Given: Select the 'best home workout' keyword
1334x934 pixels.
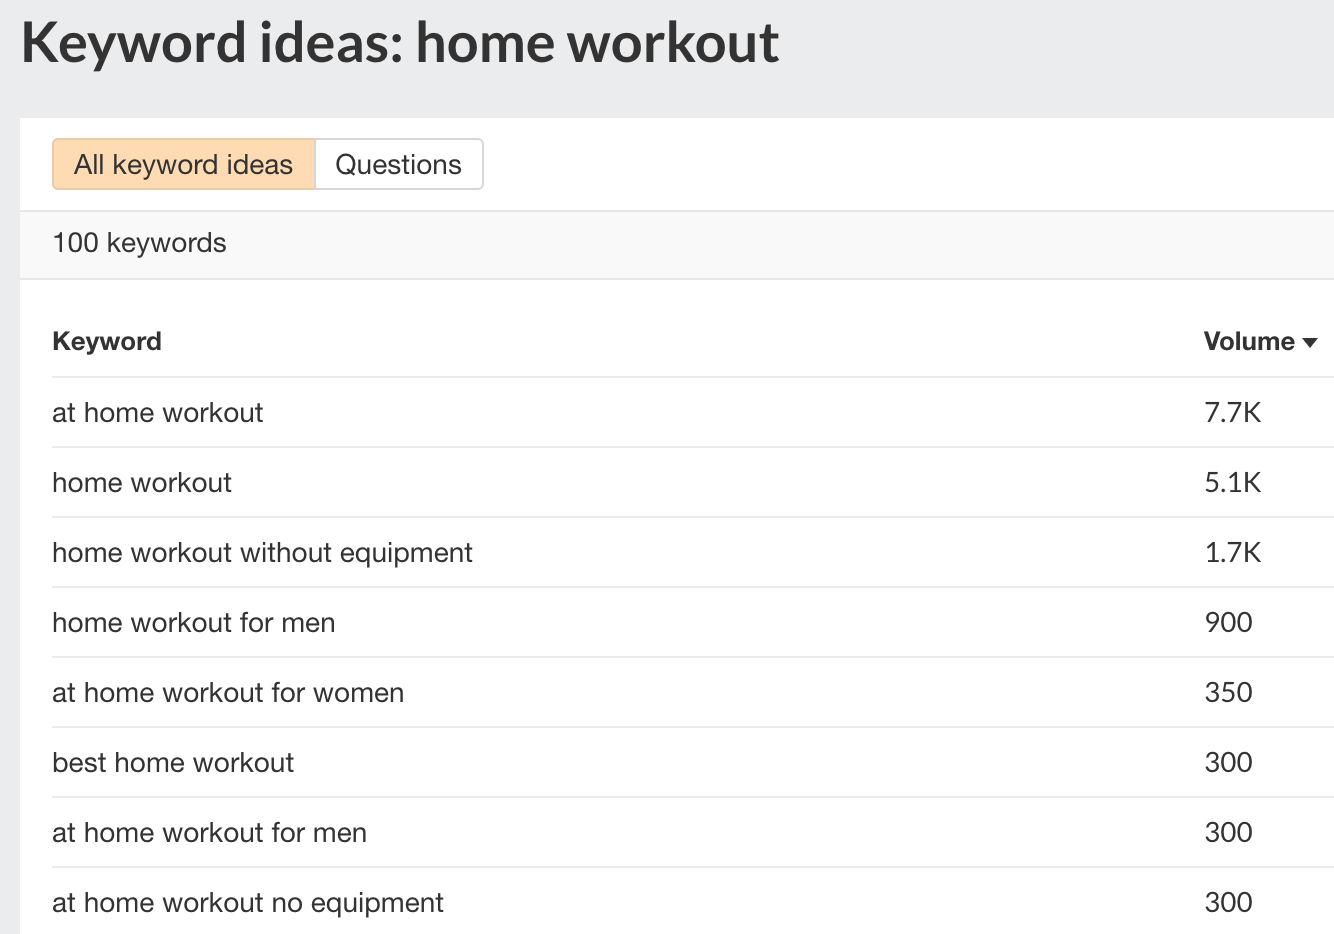Looking at the screenshot, I should [x=172, y=762].
